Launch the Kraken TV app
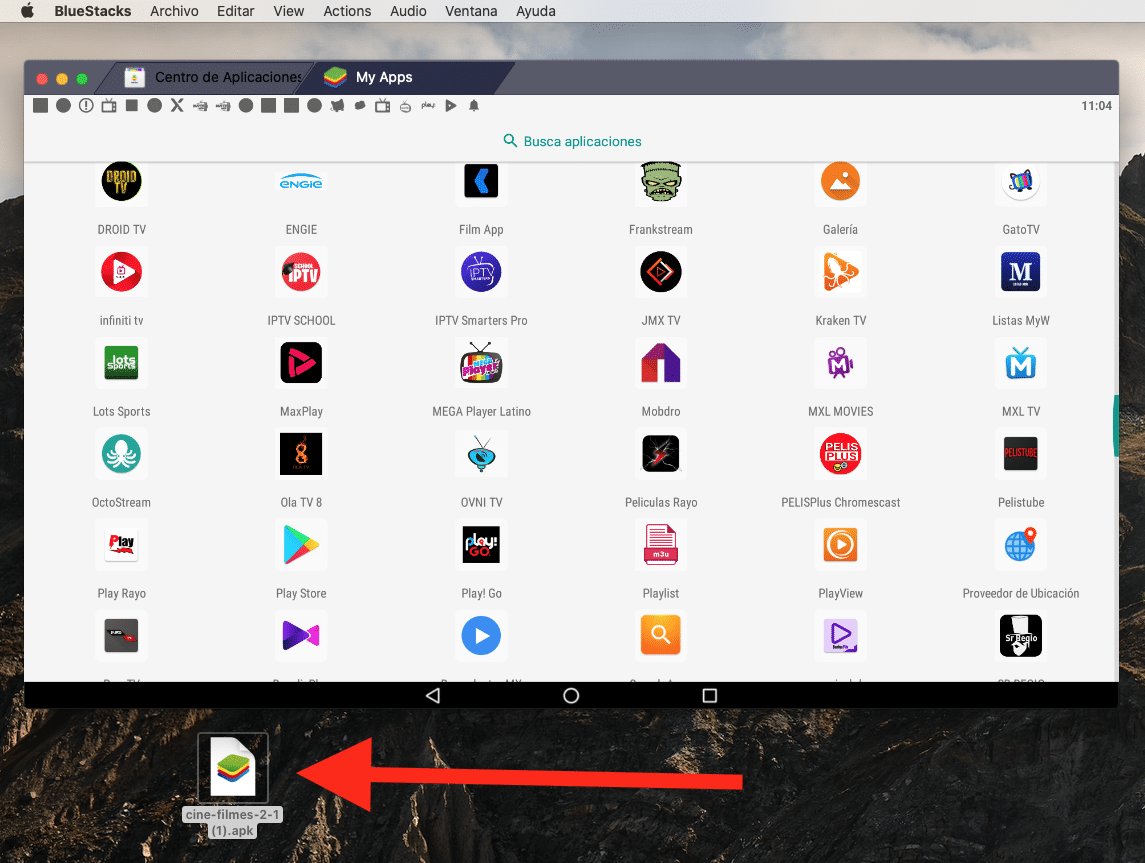Screen dimensions: 1145x863 840,272
